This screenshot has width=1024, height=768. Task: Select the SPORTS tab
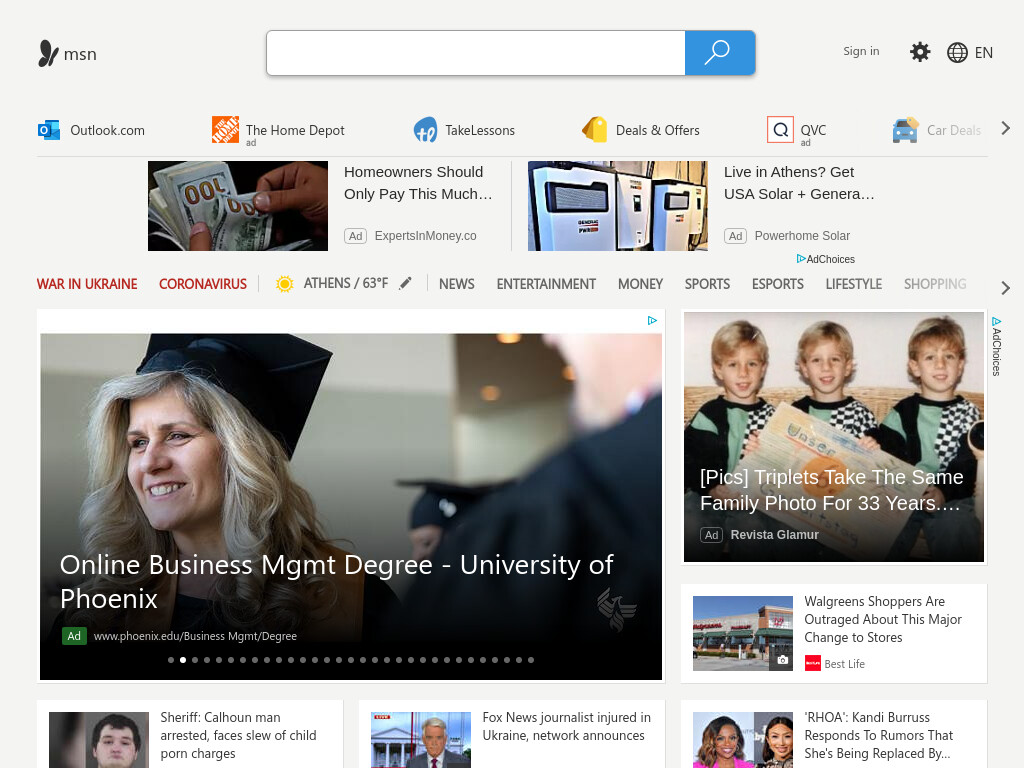tap(707, 284)
